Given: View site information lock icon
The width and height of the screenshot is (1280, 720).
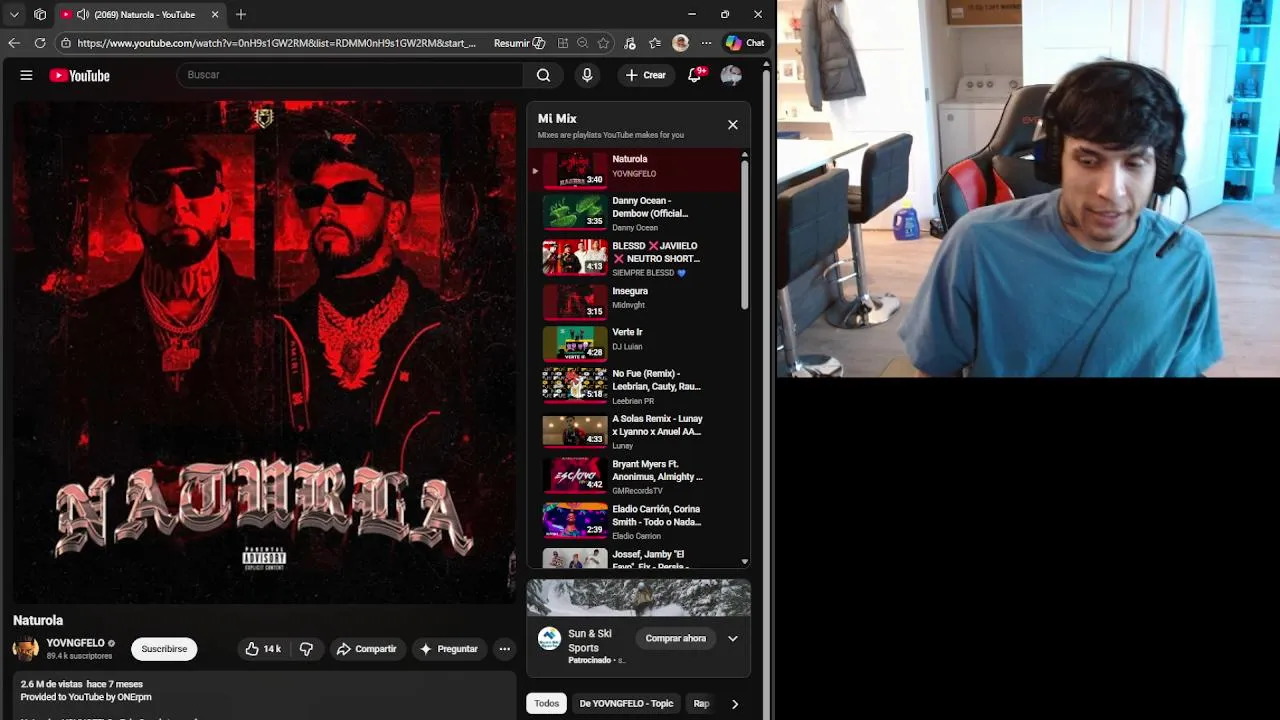Looking at the screenshot, I should 66,43.
